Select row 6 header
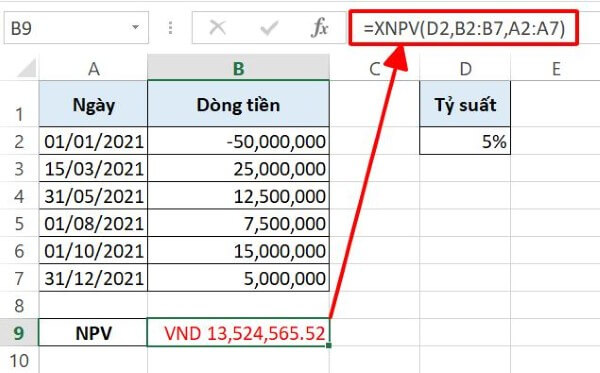The image size is (600, 373). [19, 251]
